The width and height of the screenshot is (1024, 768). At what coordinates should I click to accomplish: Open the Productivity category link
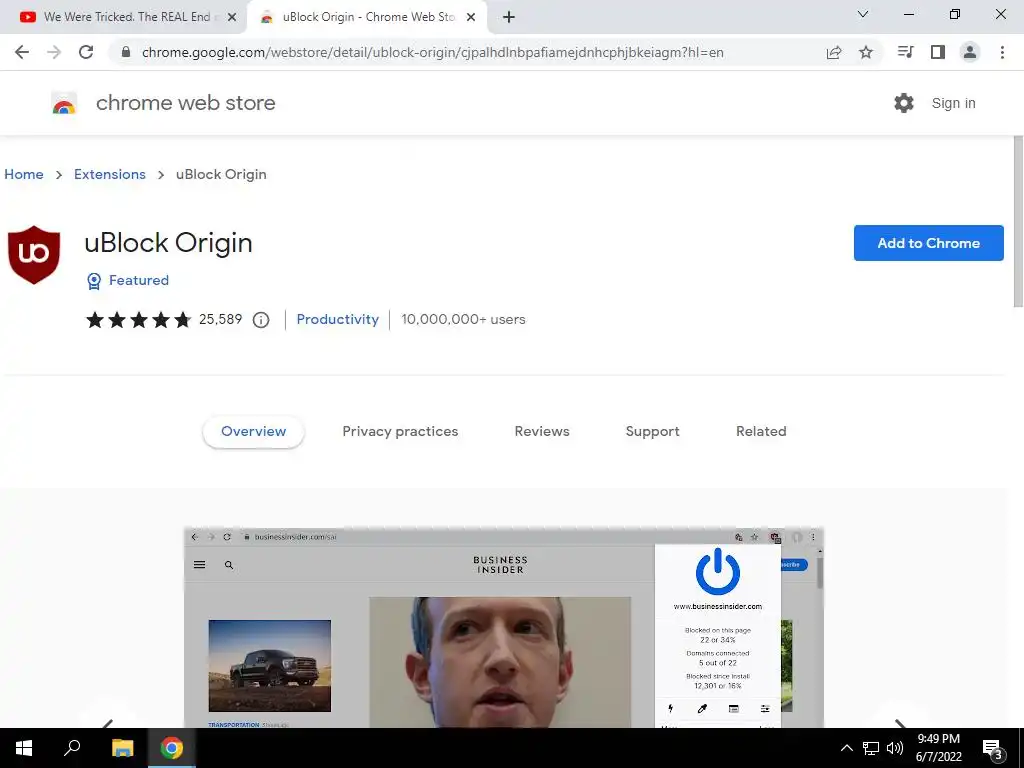point(338,319)
